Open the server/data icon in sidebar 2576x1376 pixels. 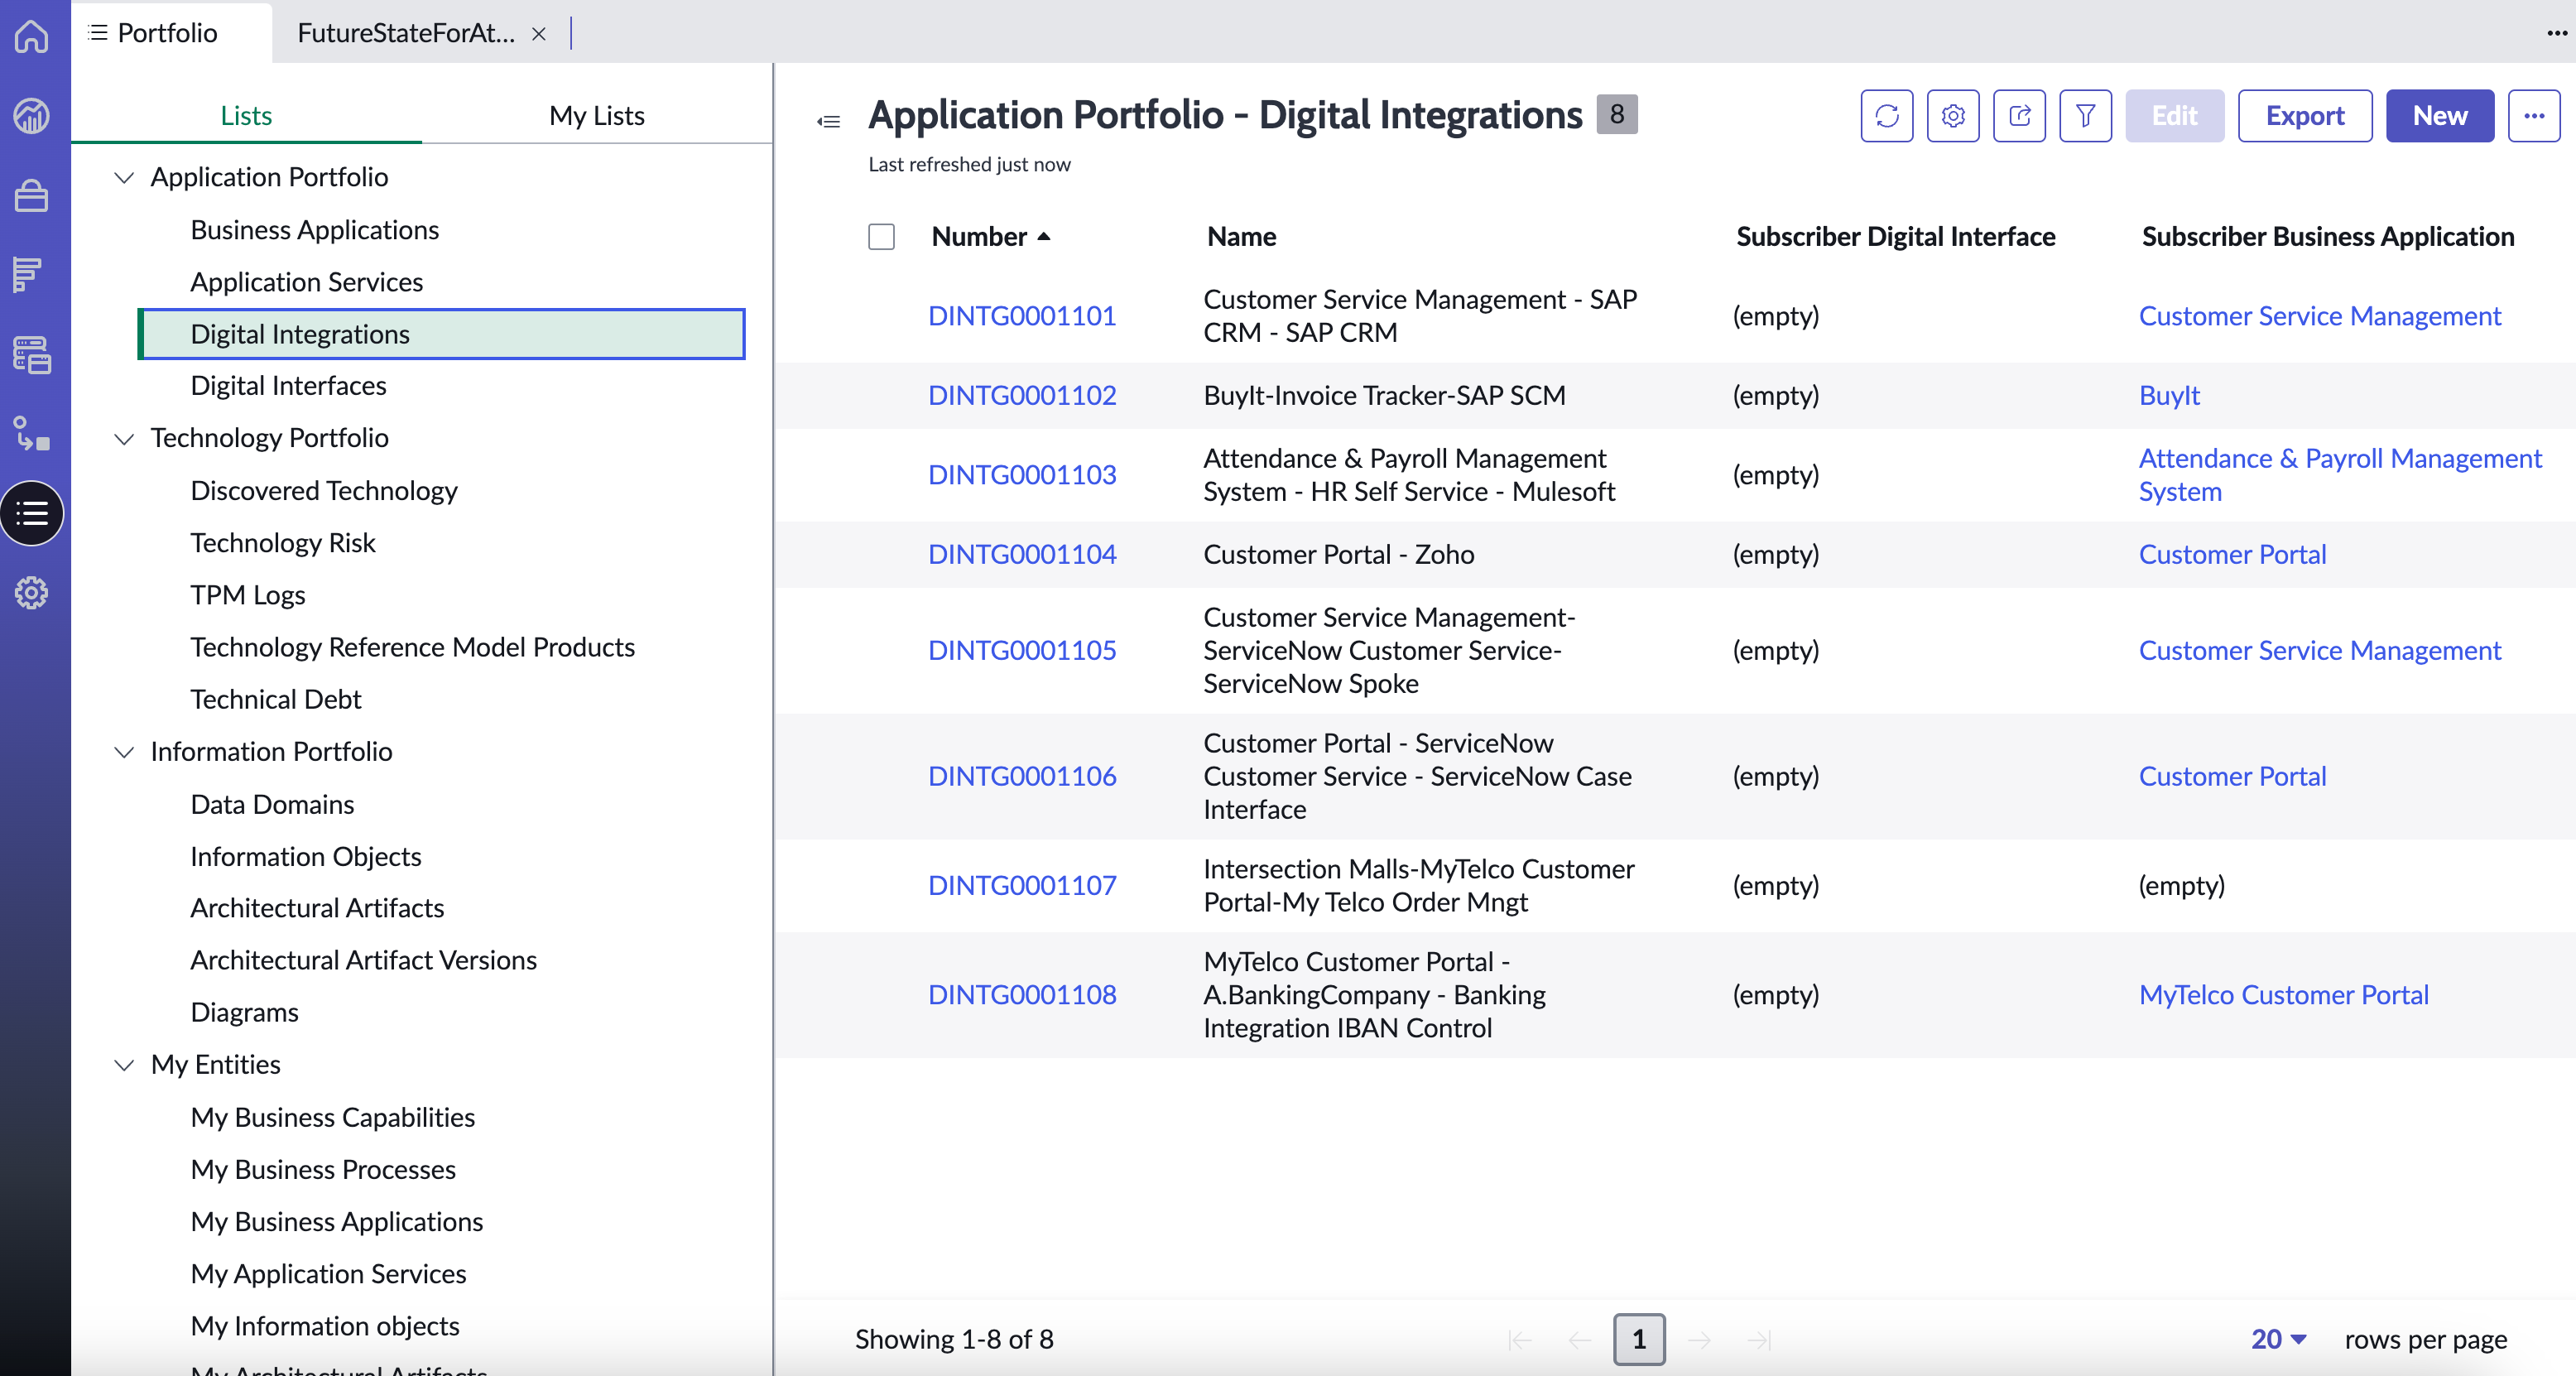pyautogui.click(x=32, y=355)
